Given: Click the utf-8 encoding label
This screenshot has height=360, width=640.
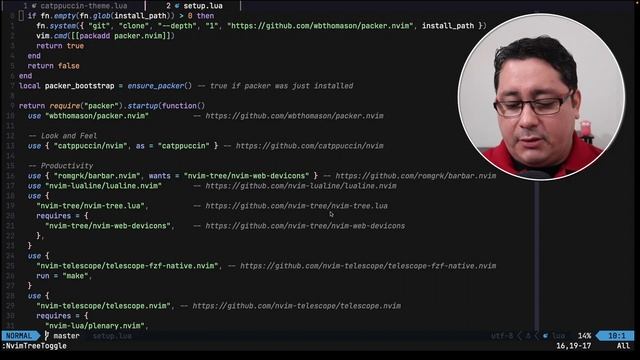Looking at the screenshot, I should click(x=502, y=336).
